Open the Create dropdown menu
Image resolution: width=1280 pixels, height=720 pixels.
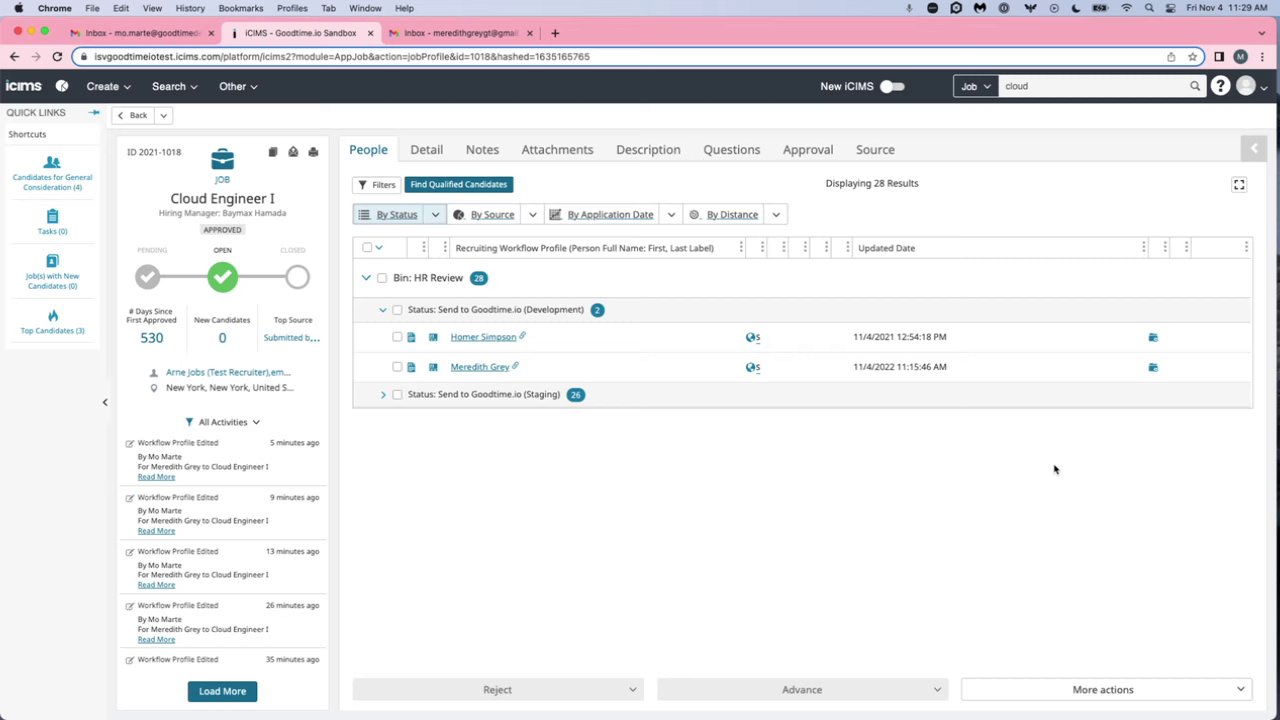108,86
